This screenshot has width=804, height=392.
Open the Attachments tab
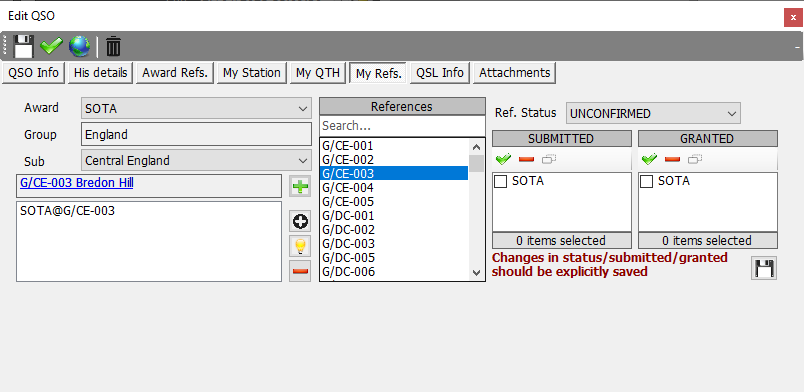pyautogui.click(x=514, y=73)
